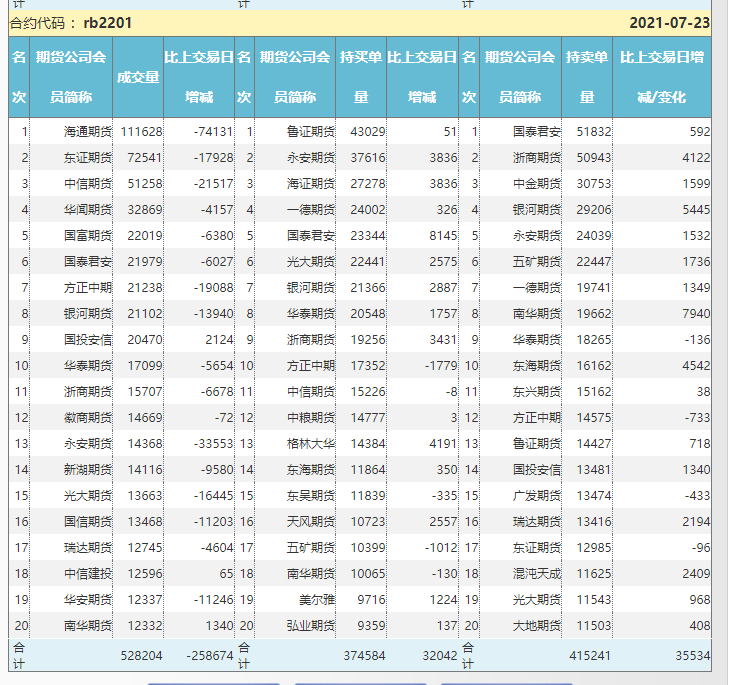Select 海通期货 in volume ranking
The height and width of the screenshot is (685, 729).
88,132
